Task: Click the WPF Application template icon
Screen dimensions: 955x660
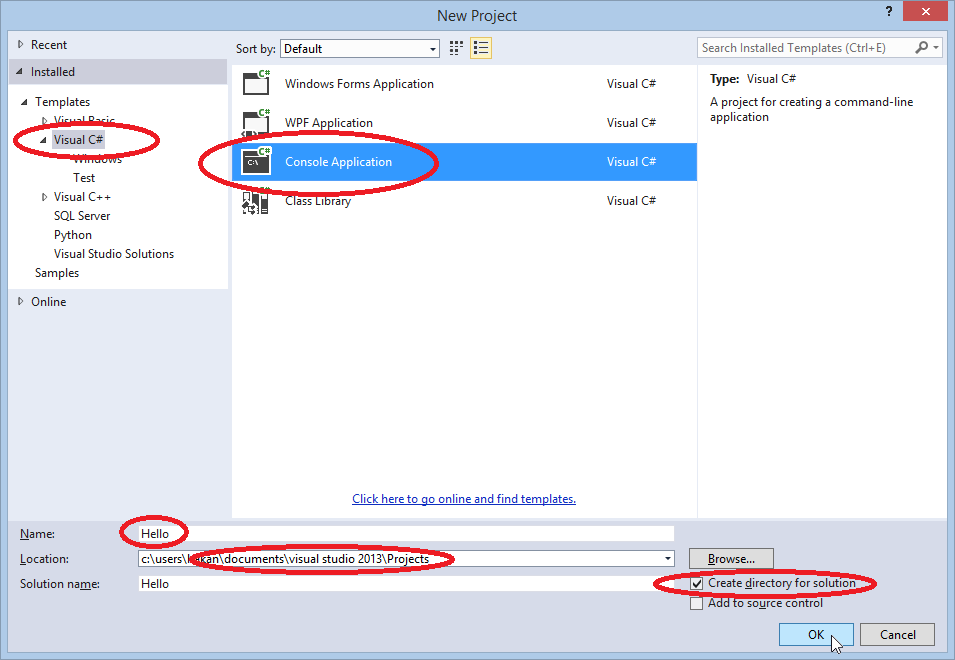Action: click(x=256, y=122)
